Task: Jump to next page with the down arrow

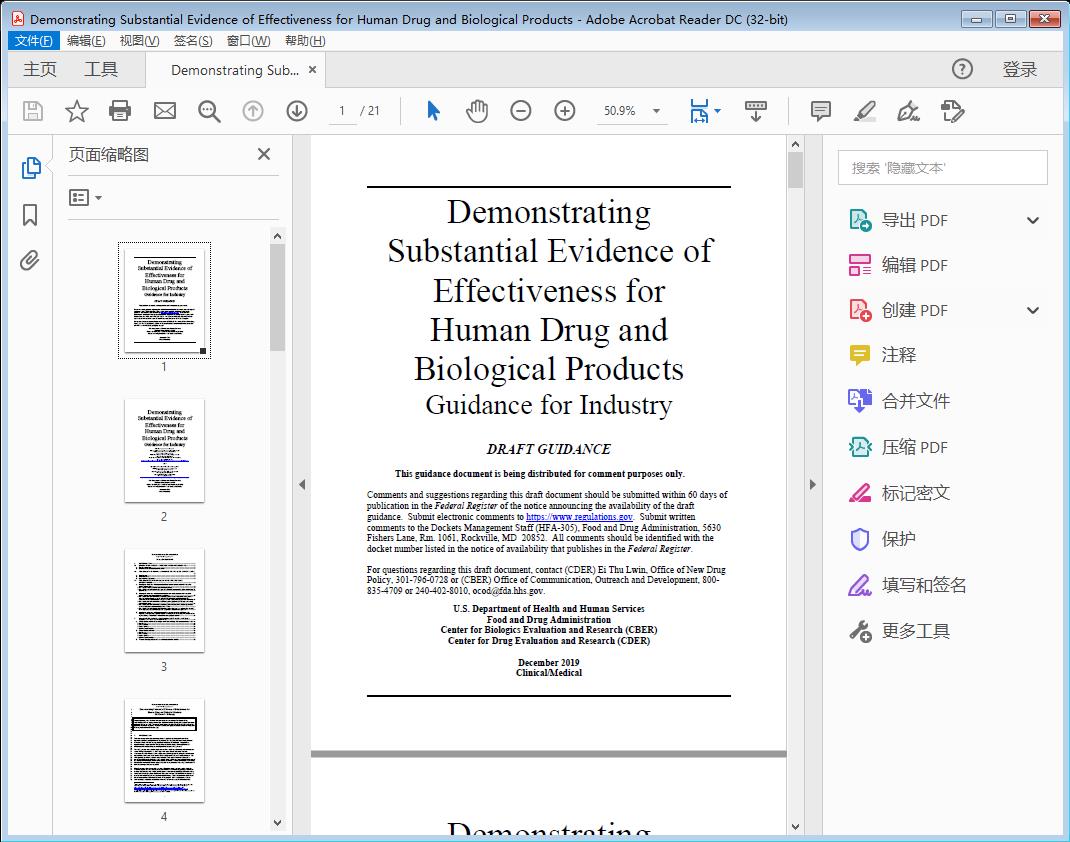Action: tap(297, 111)
